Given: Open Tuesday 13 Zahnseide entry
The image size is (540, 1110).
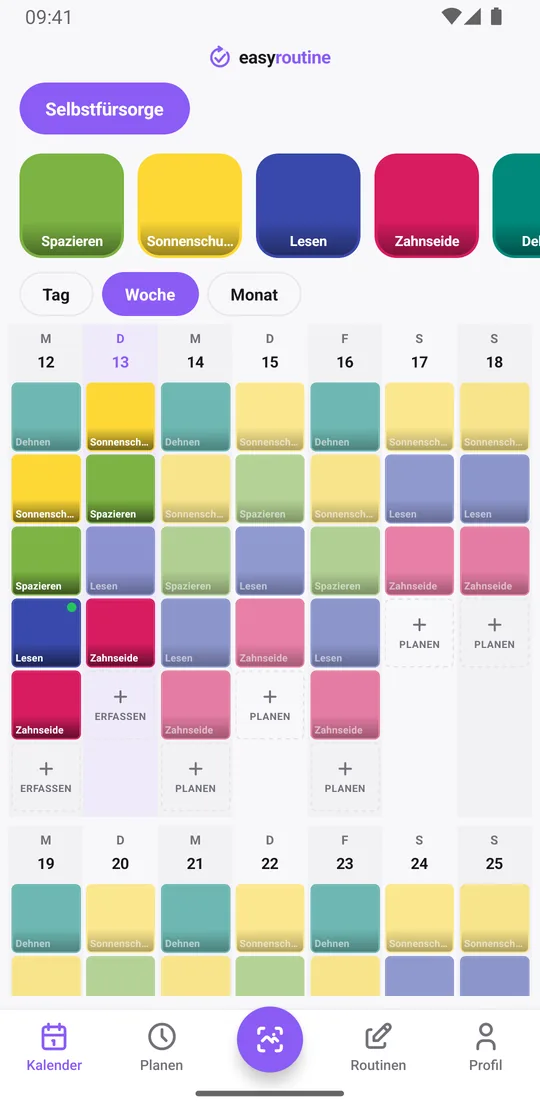Looking at the screenshot, I should [120, 633].
